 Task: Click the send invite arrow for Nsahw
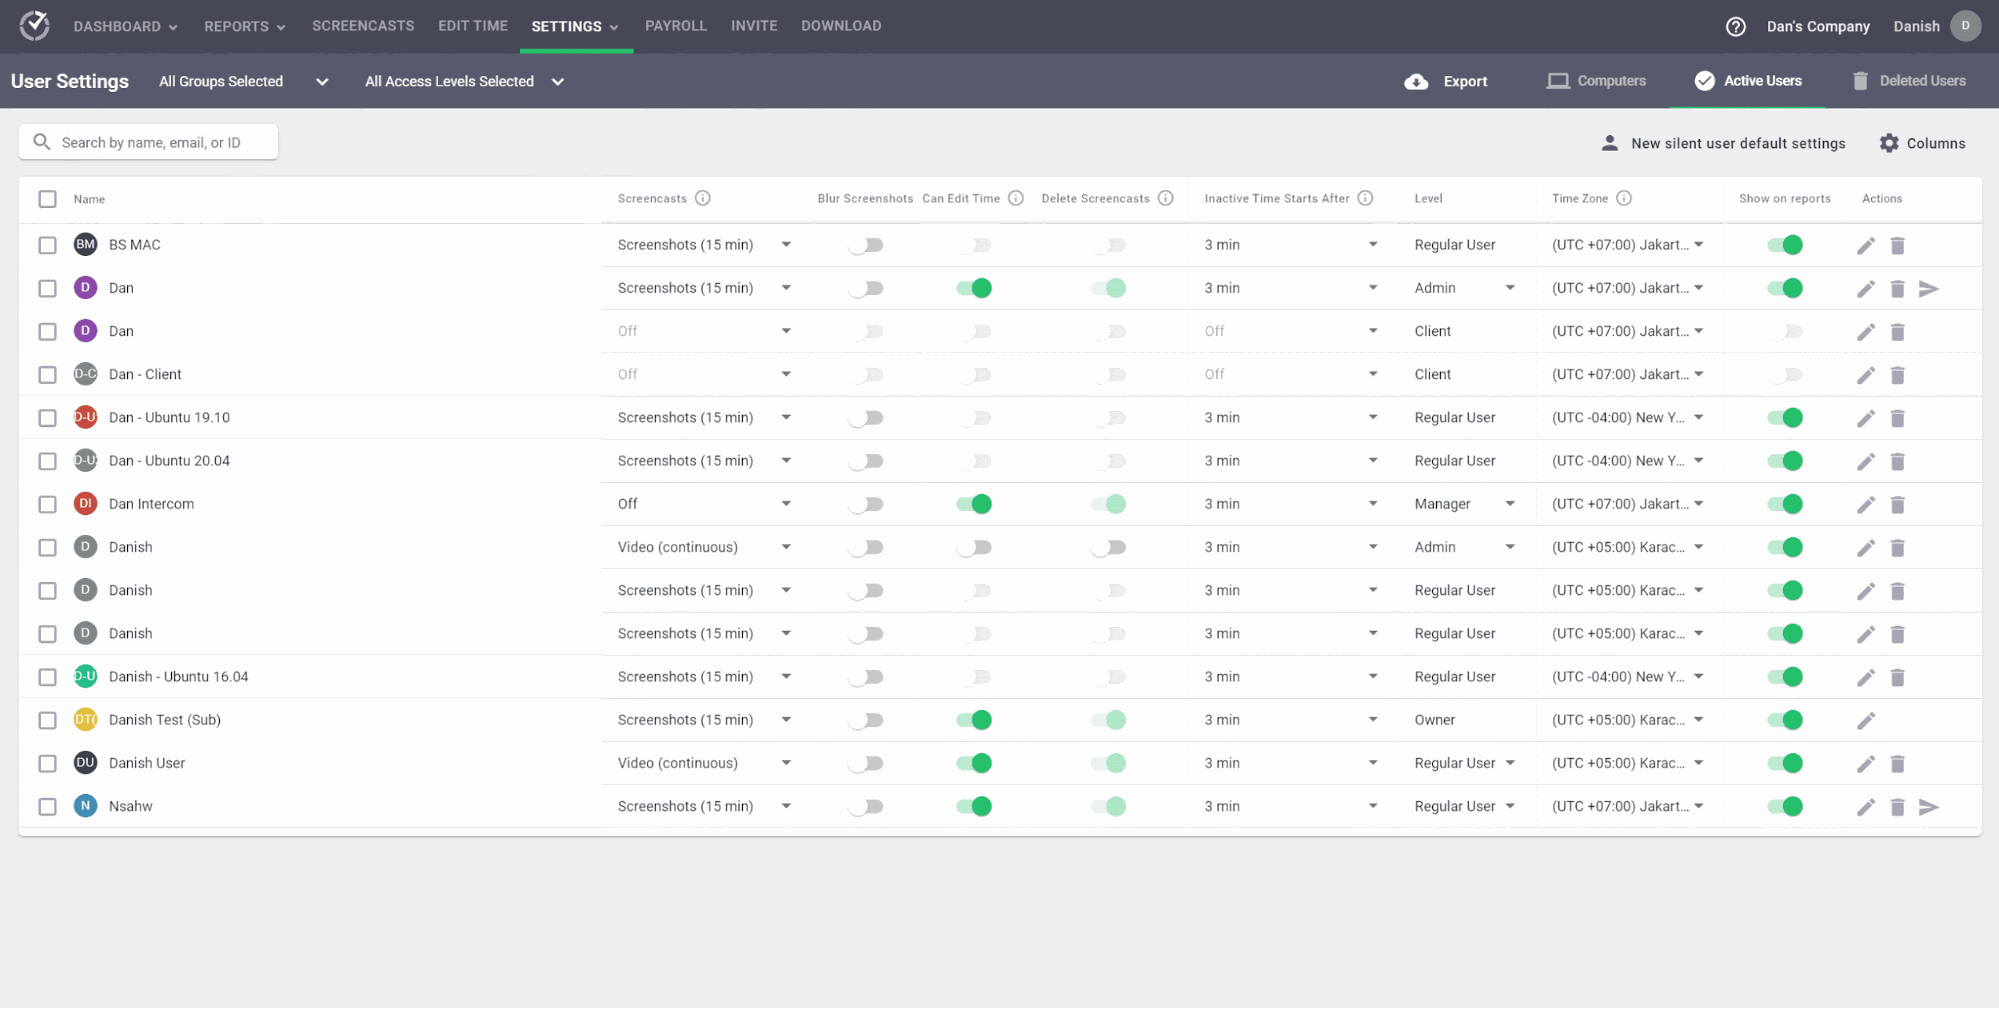[x=1928, y=806]
